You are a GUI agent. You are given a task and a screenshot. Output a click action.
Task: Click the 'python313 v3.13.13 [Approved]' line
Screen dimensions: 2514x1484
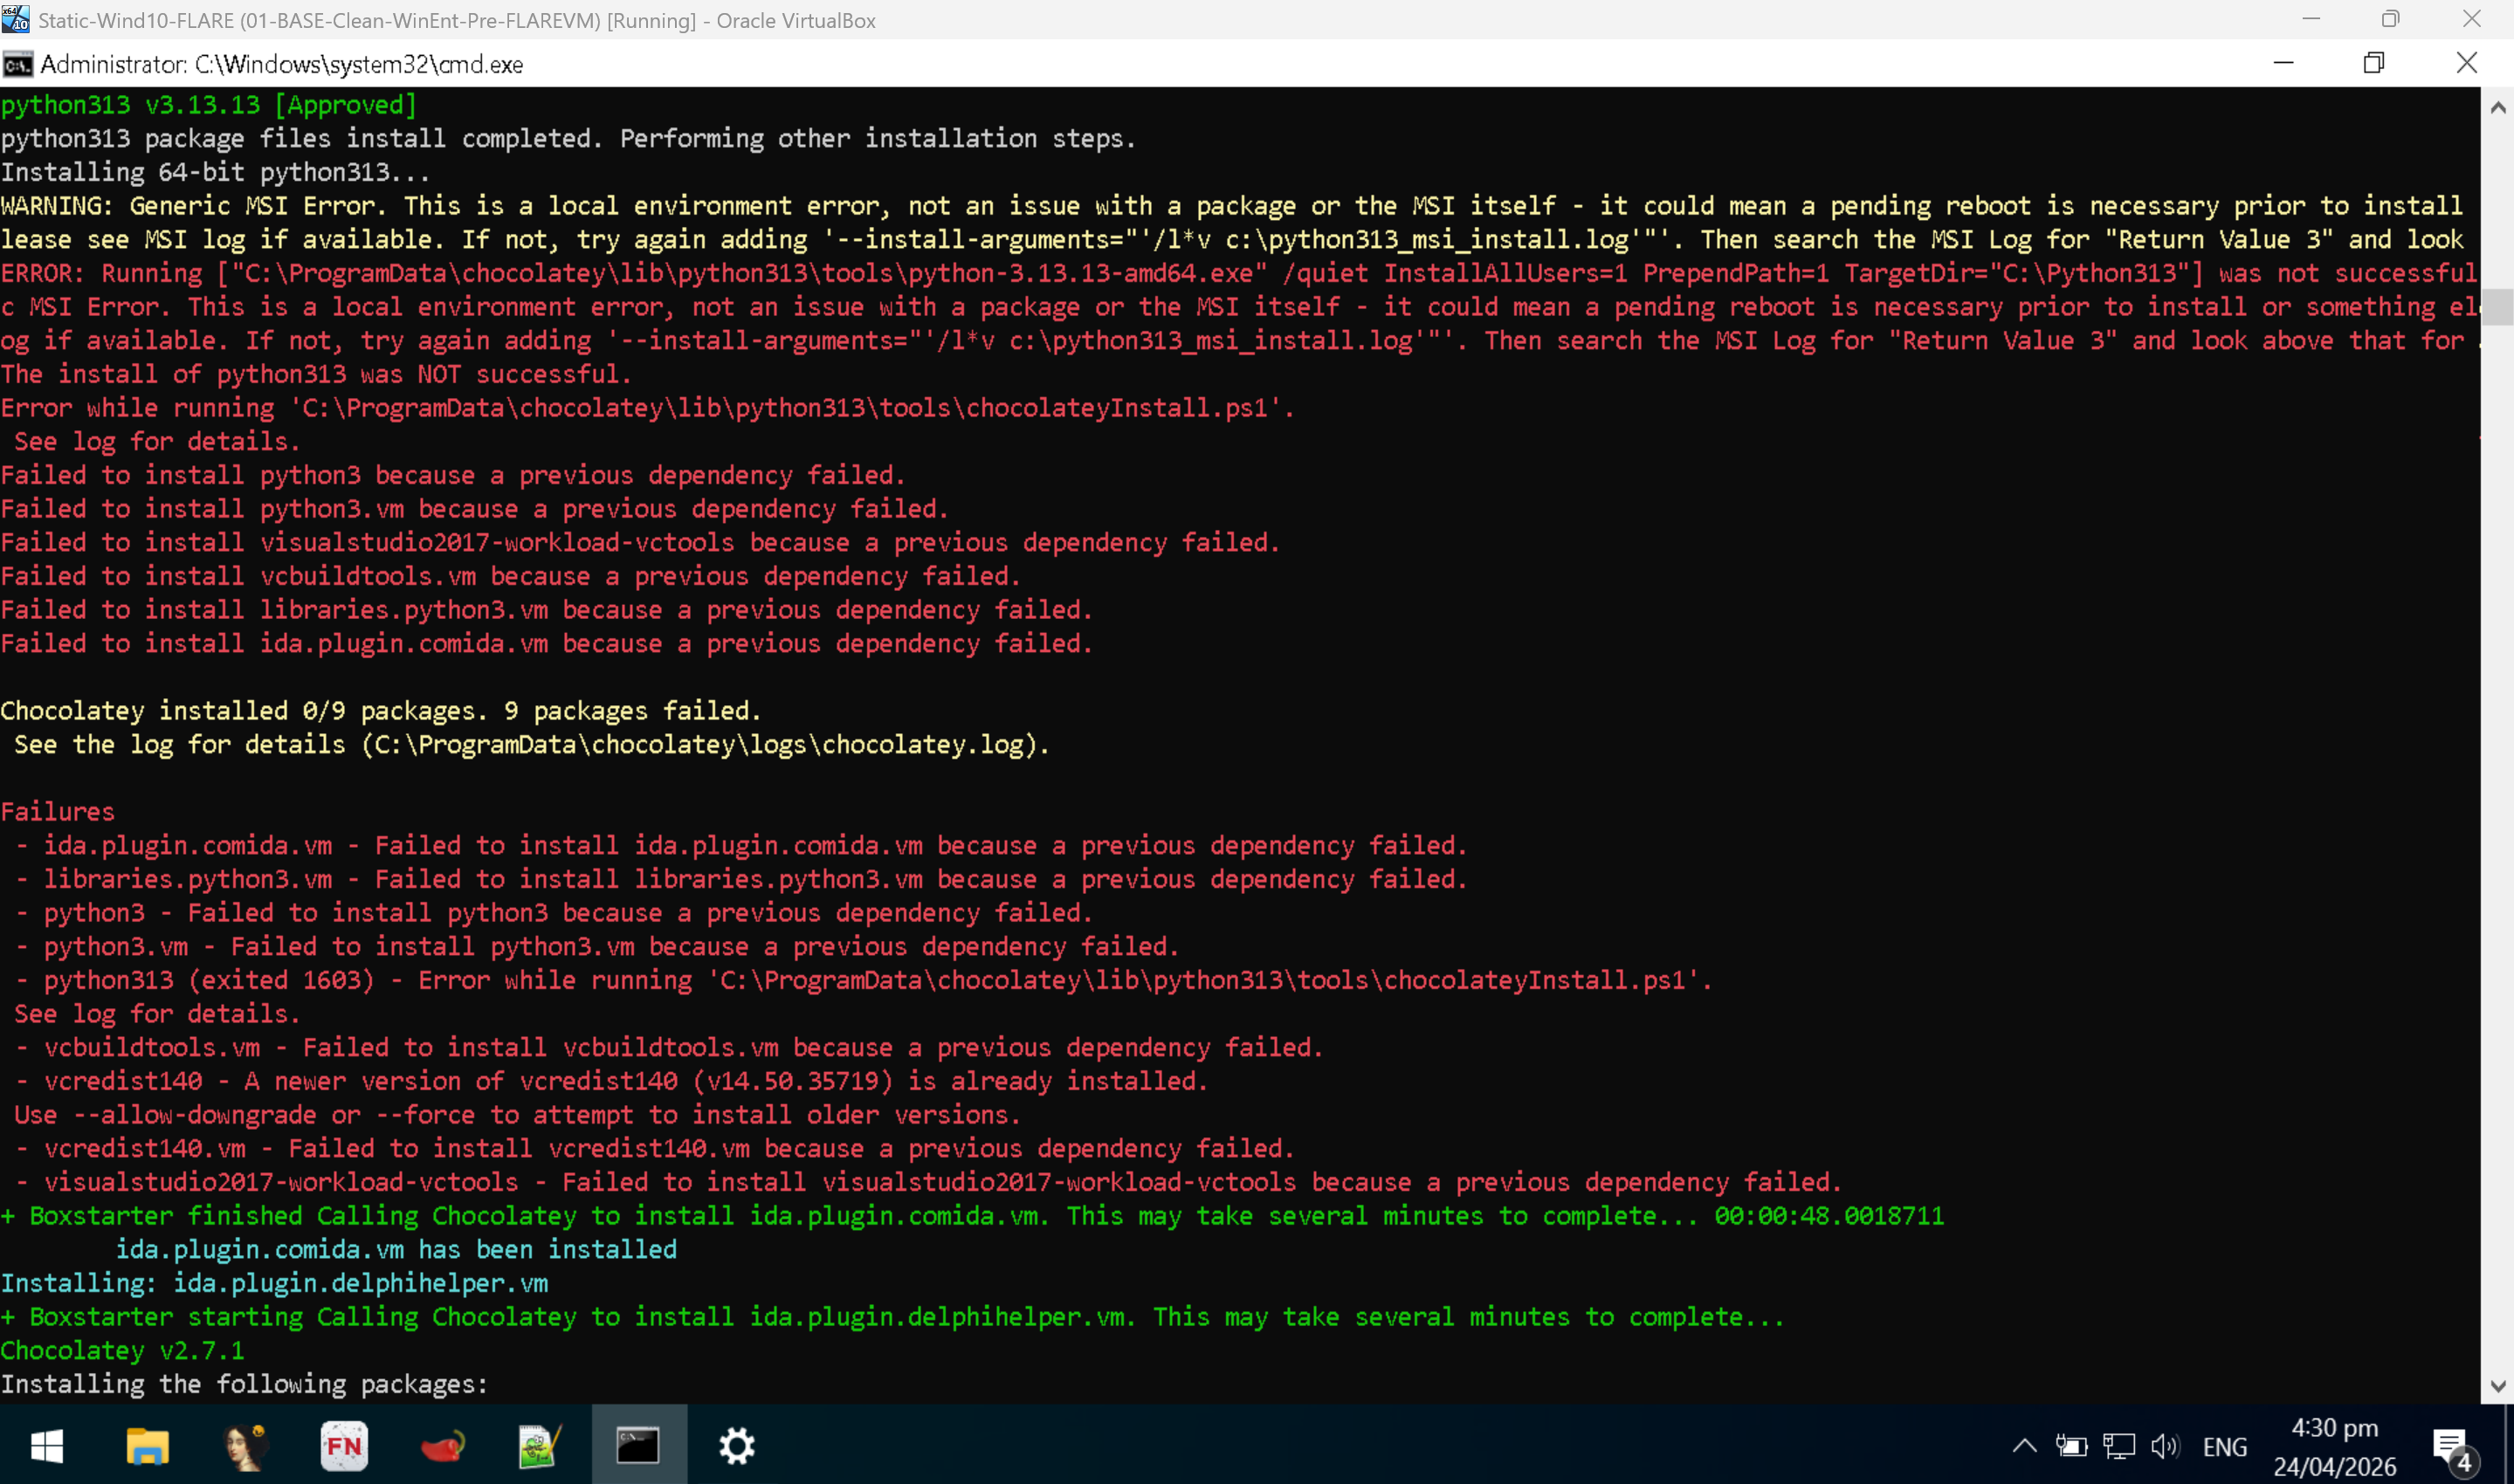coord(208,105)
